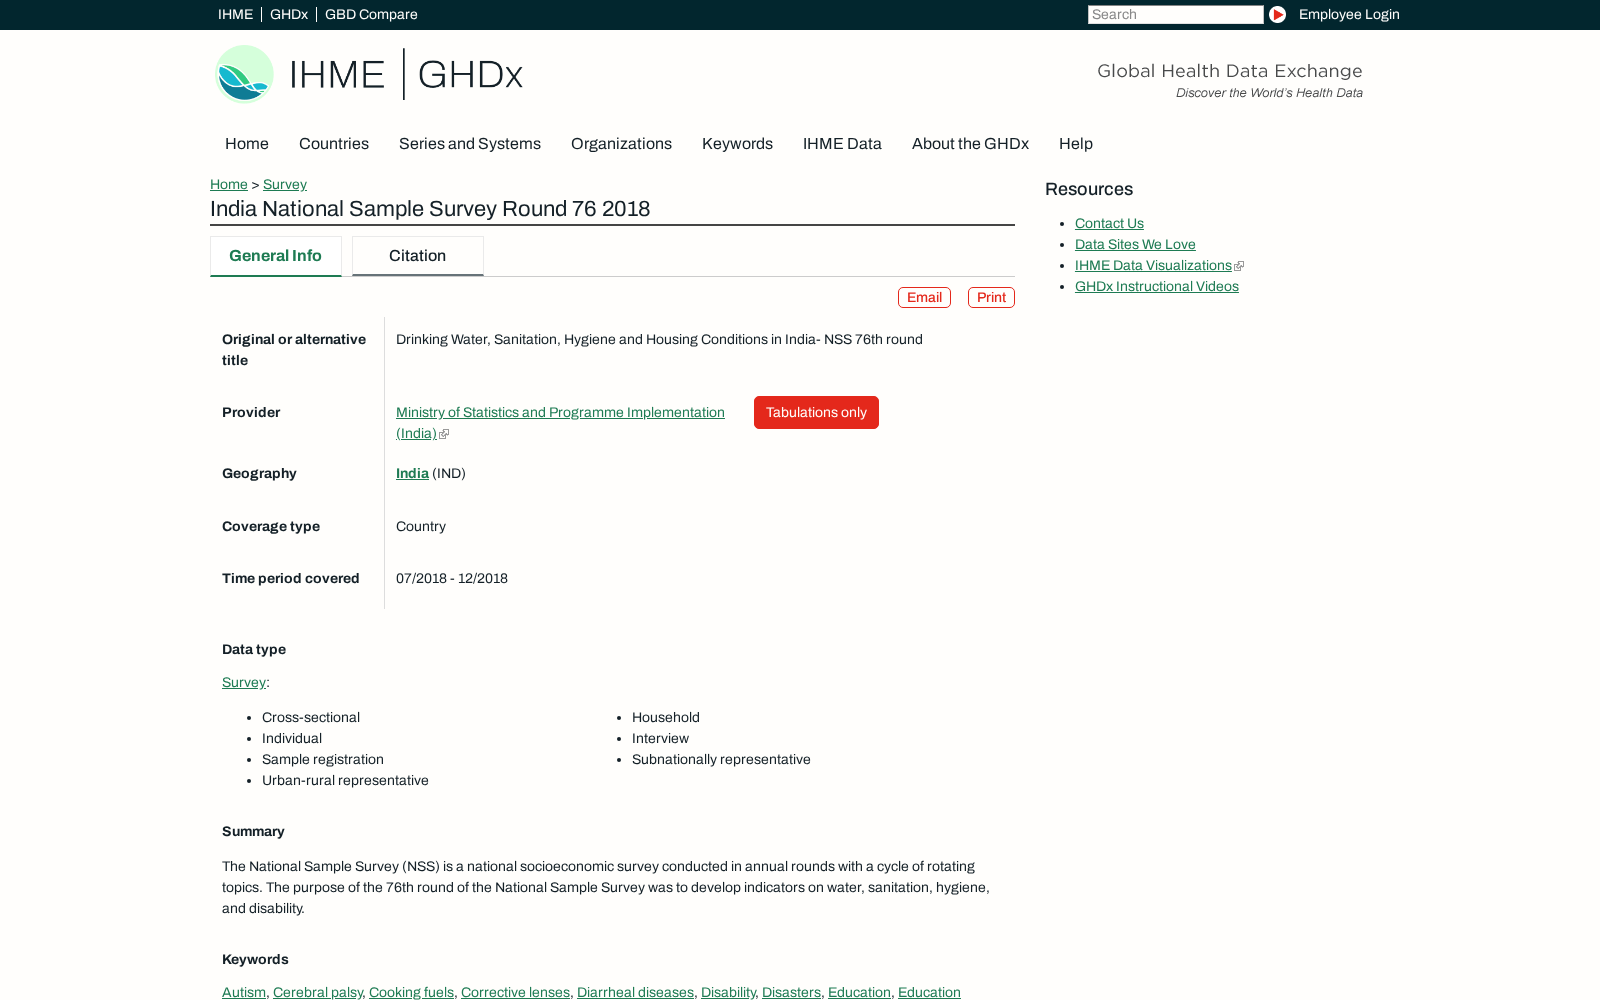Viewport: 1600px width, 1000px height.
Task: Open IHME link in top bar
Action: 235,14
